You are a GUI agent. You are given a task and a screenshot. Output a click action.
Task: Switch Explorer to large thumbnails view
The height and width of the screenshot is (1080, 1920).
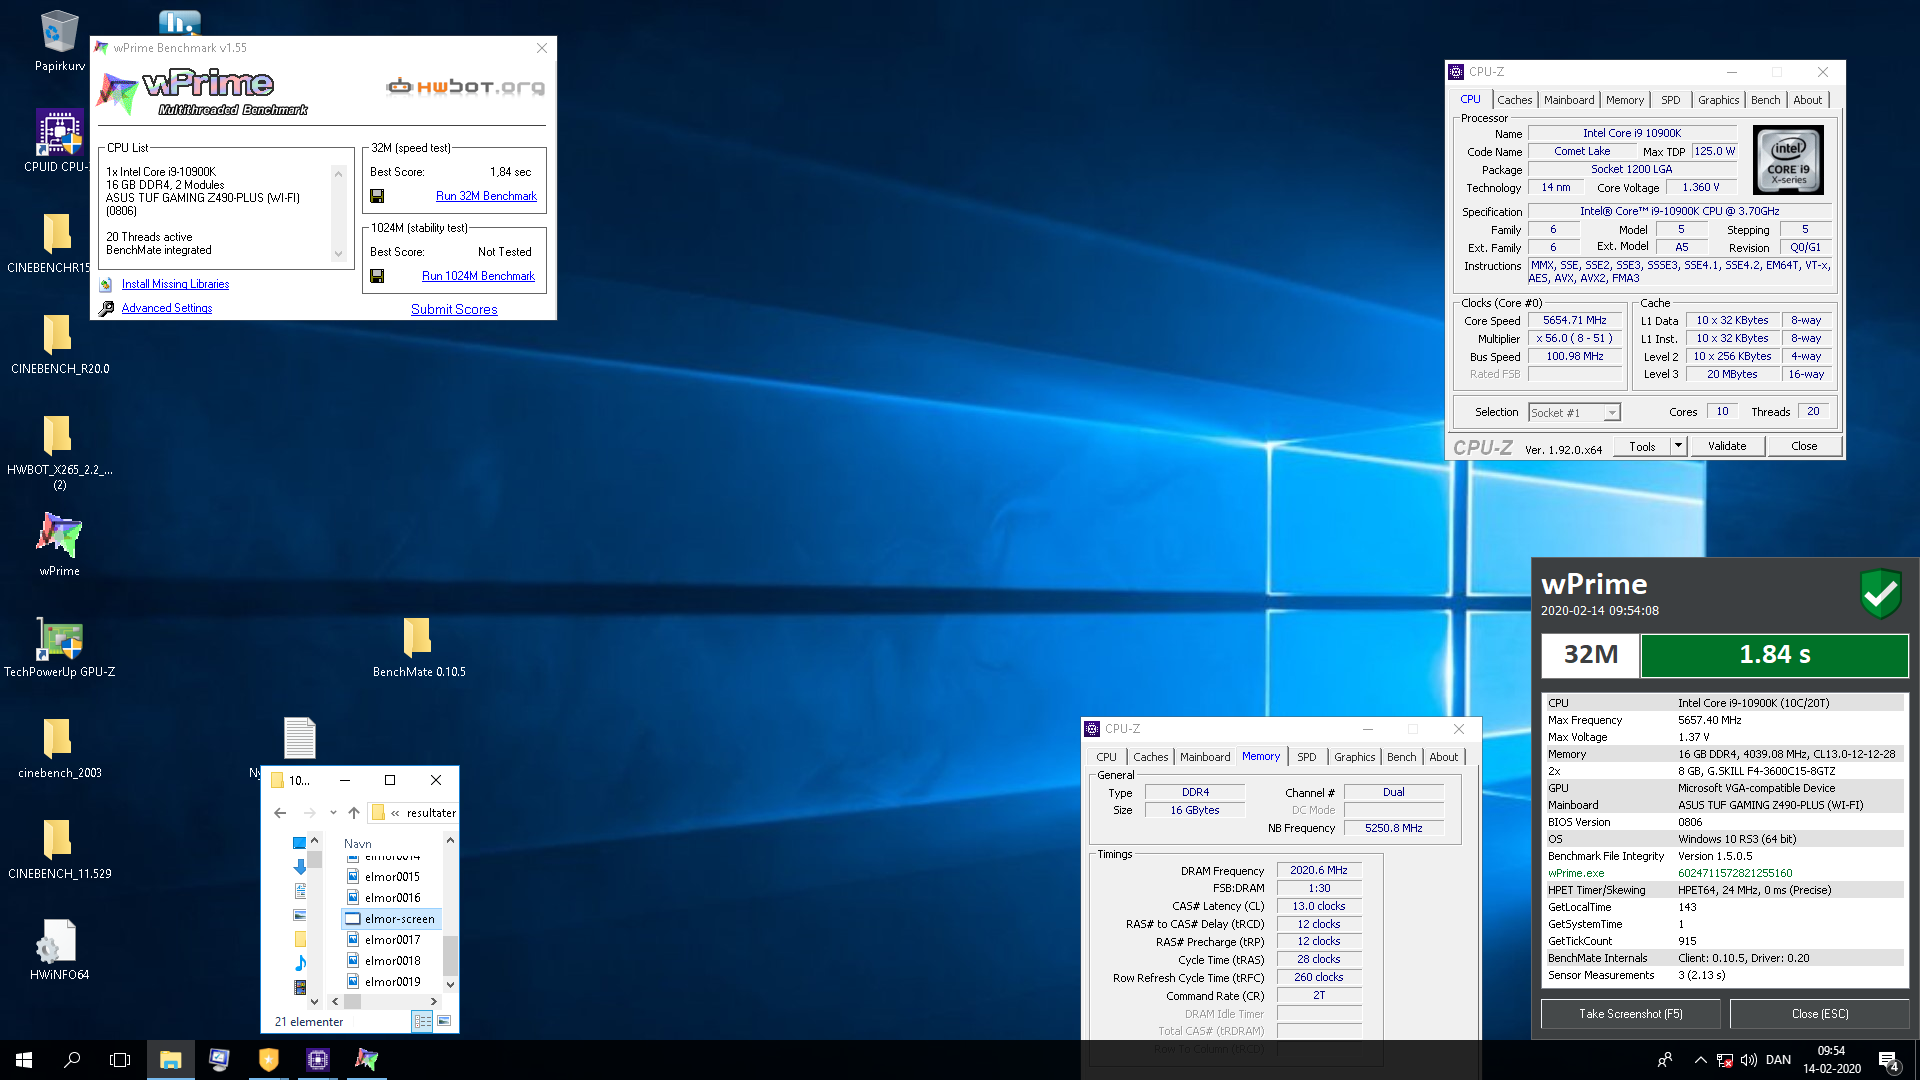[444, 1021]
